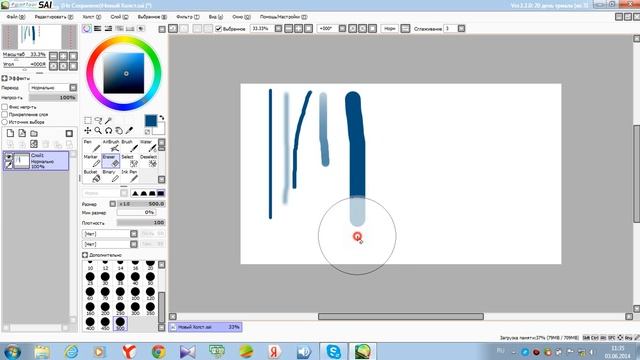Open Google Chrome from the taskbar

click(x=158, y=351)
